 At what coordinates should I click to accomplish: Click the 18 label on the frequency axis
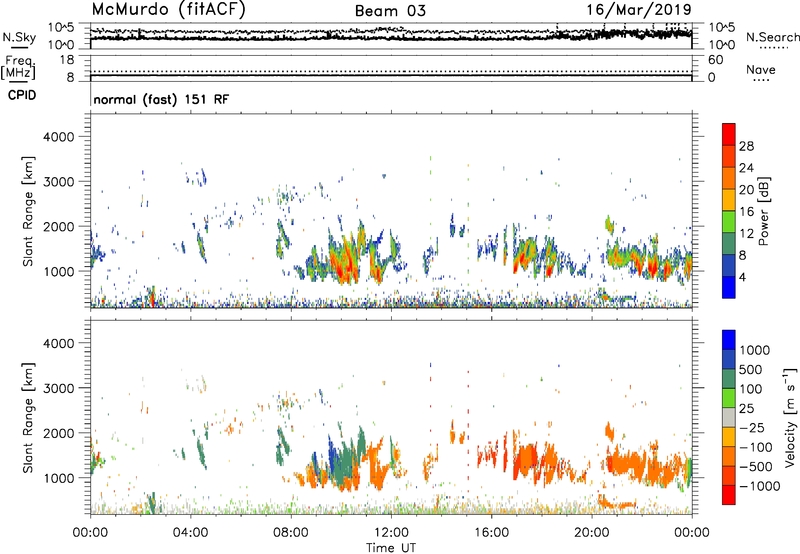[x=67, y=60]
